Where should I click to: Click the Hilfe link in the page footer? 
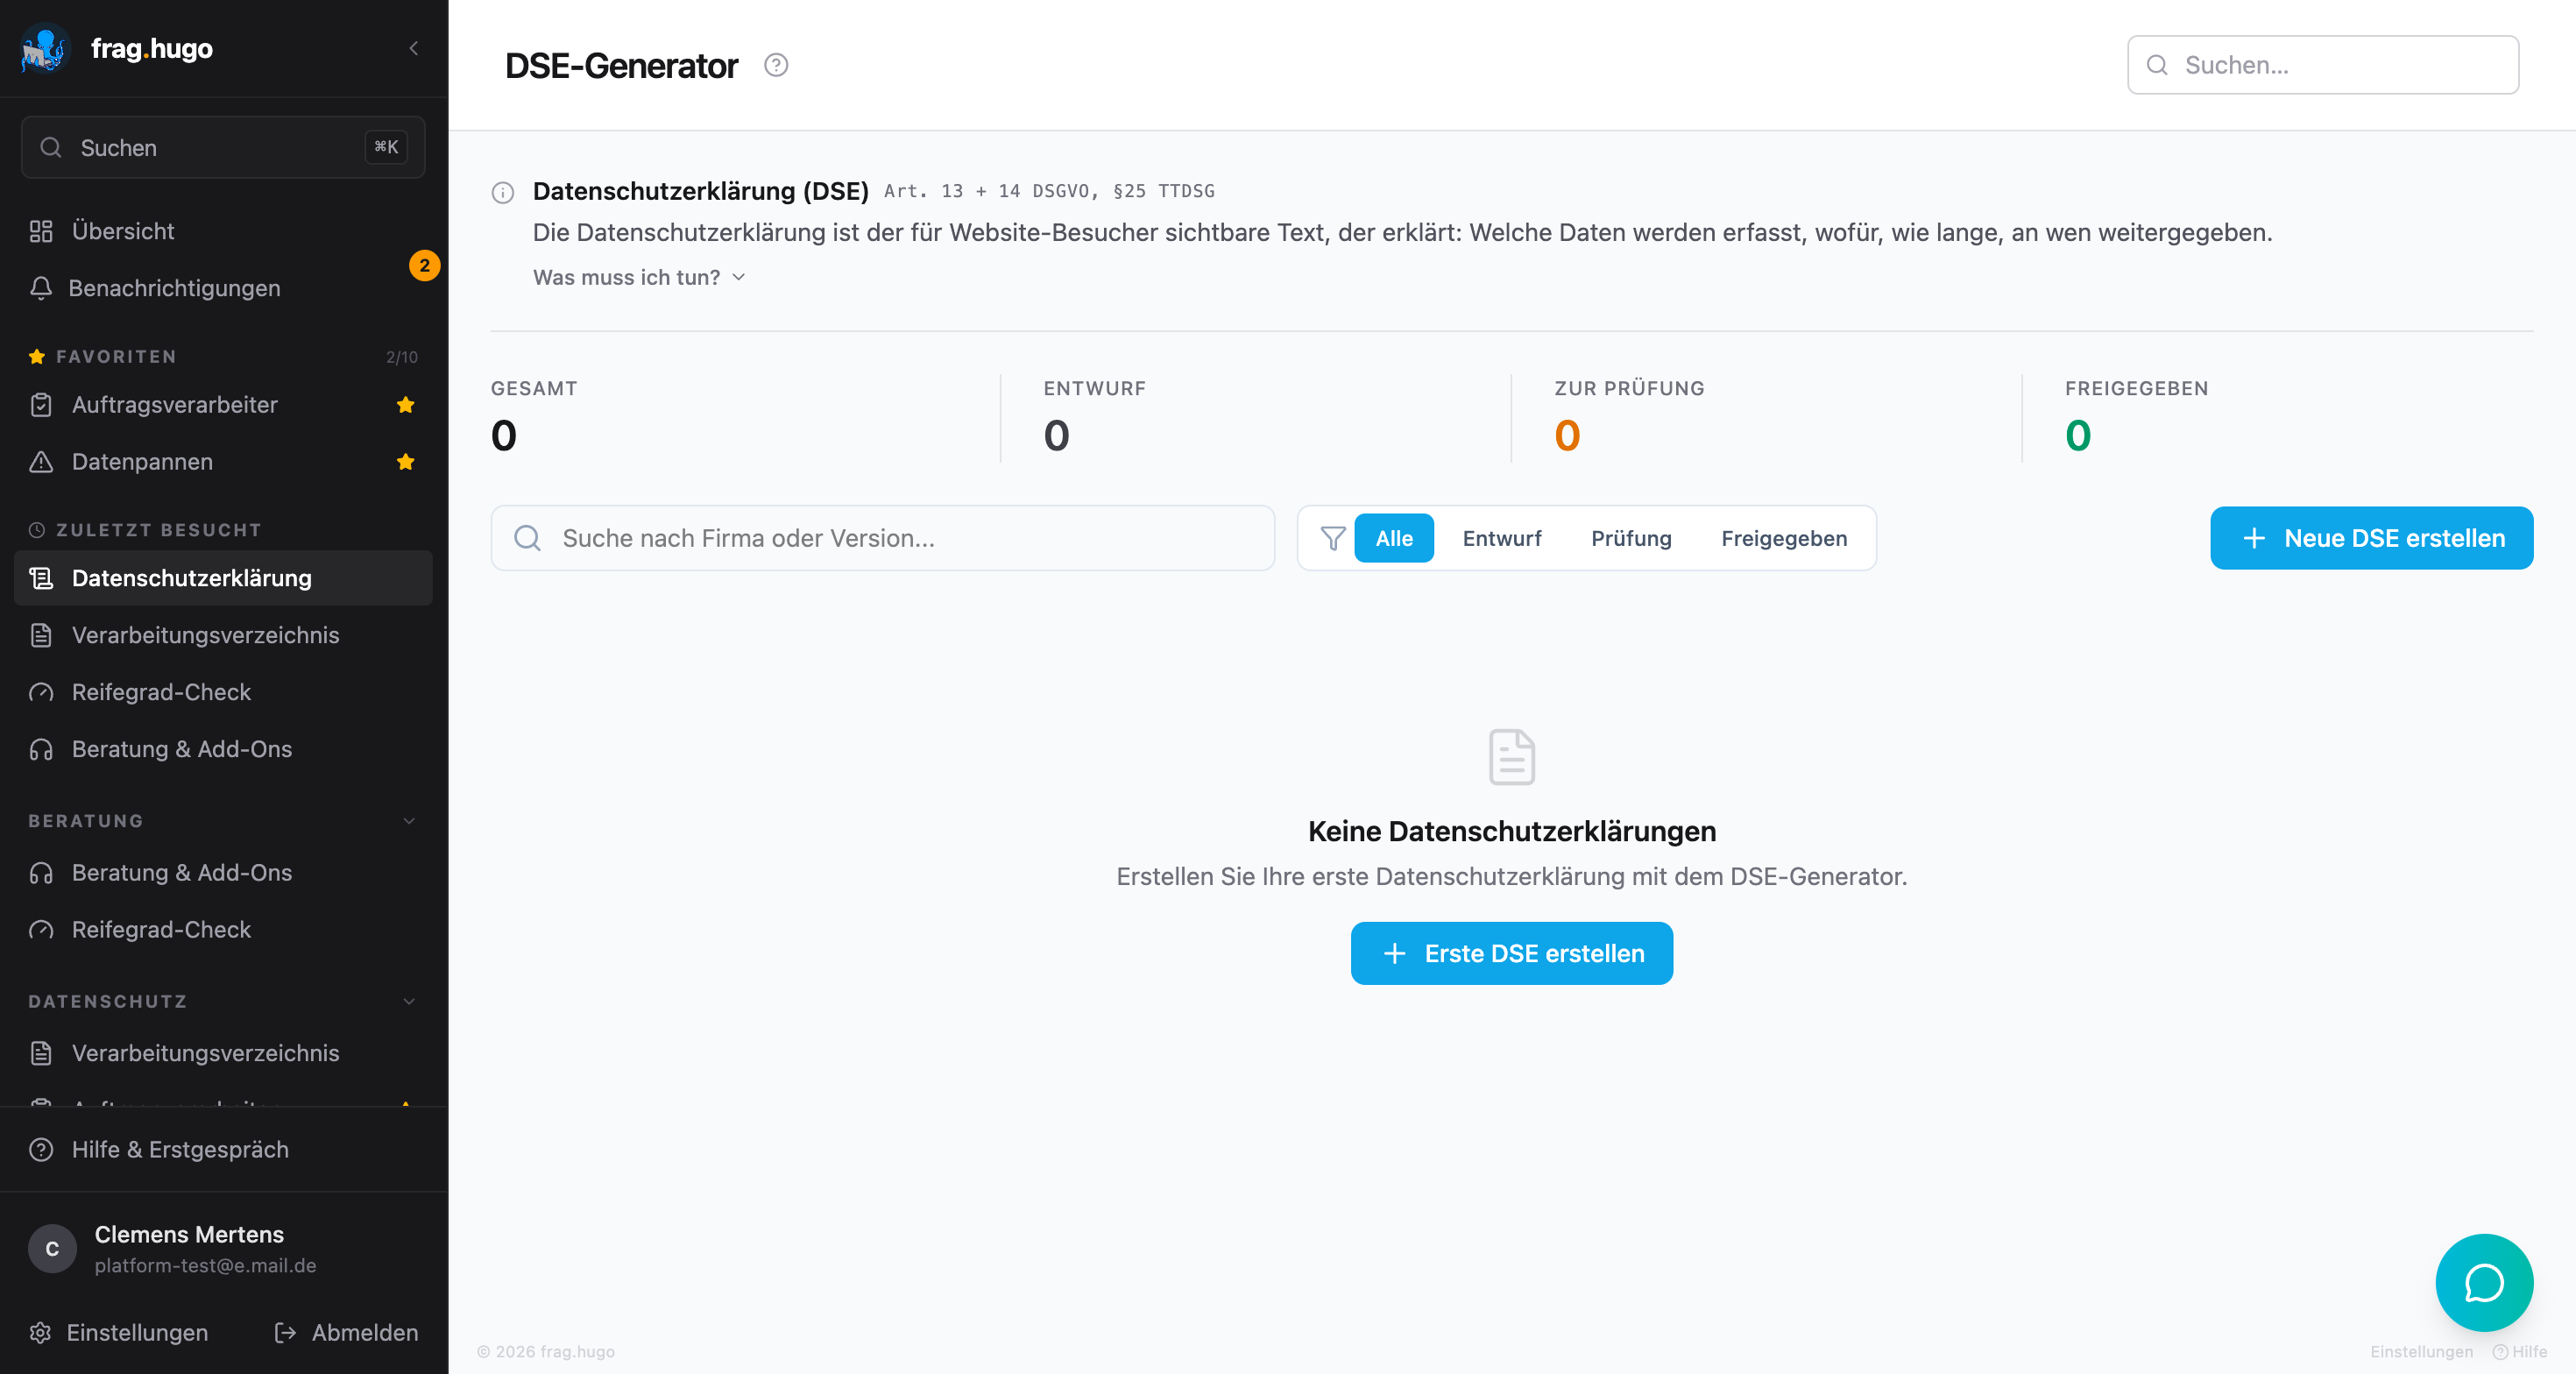coord(2520,1351)
